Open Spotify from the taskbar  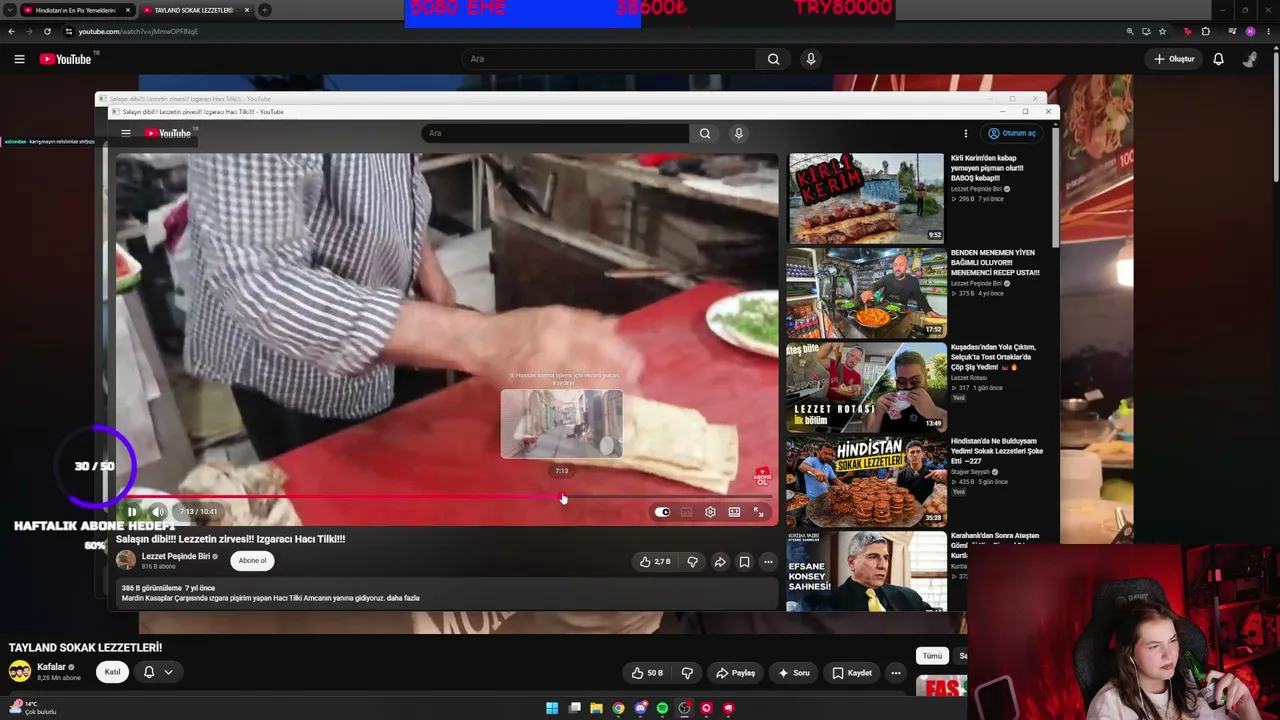click(662, 708)
